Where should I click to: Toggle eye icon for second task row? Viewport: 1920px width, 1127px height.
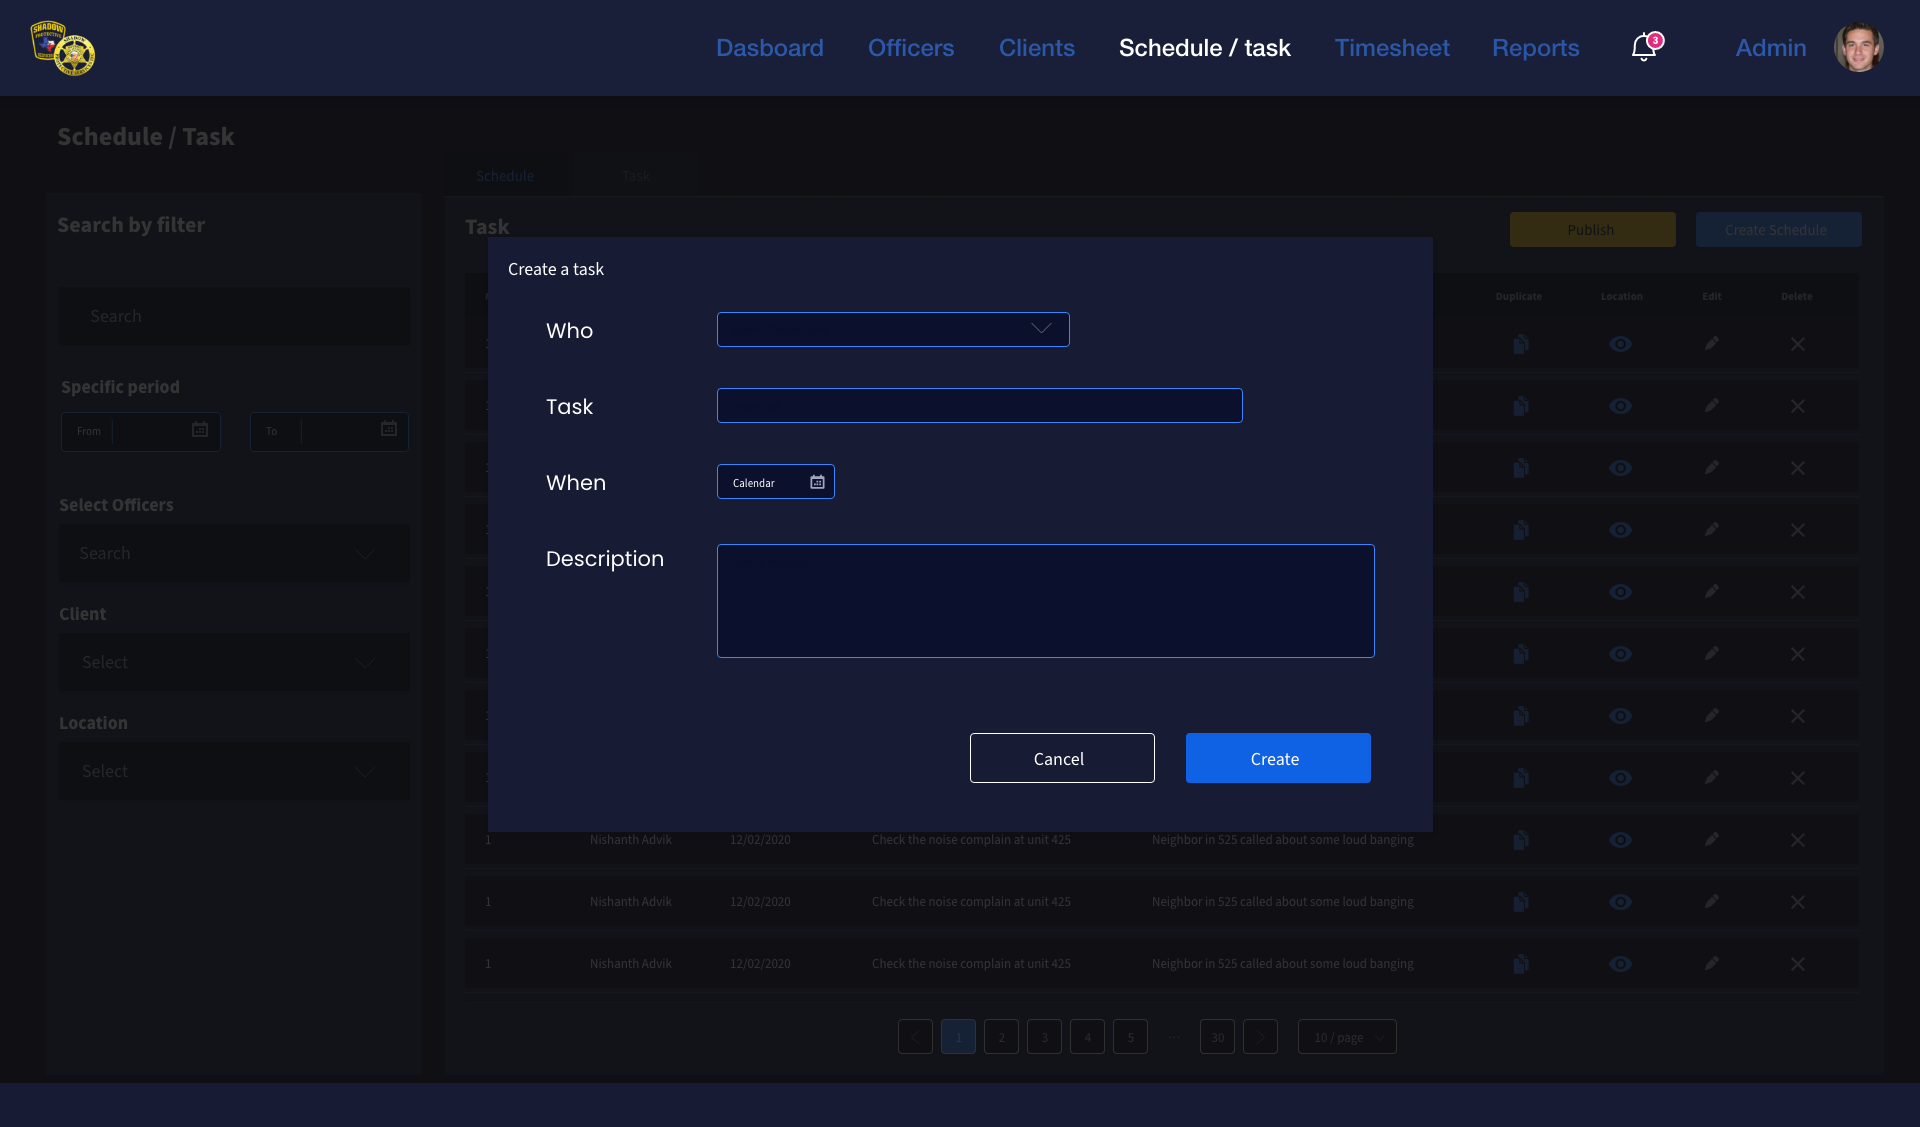pos(1620,406)
